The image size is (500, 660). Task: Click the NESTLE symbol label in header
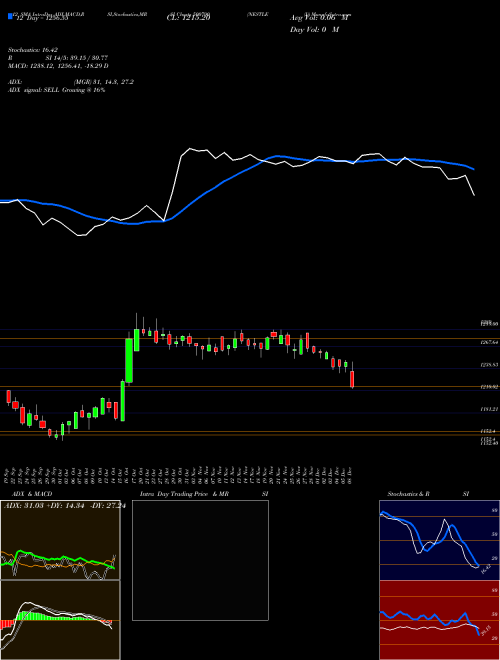click(x=258, y=14)
